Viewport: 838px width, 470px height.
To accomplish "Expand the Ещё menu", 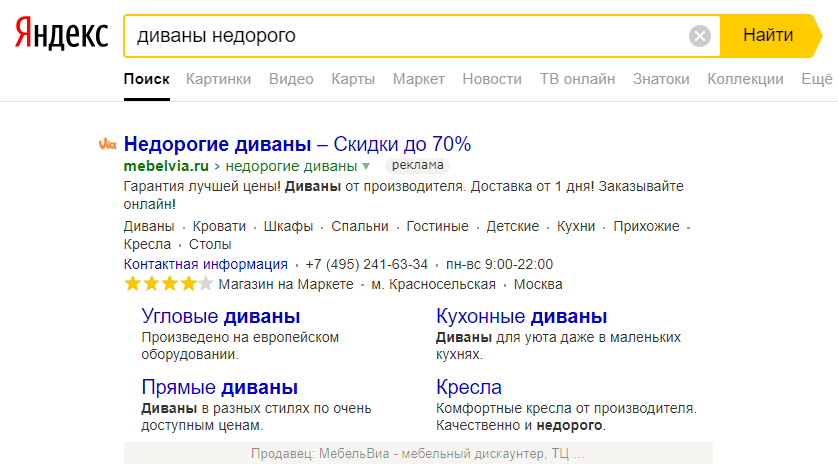I will click(x=817, y=79).
